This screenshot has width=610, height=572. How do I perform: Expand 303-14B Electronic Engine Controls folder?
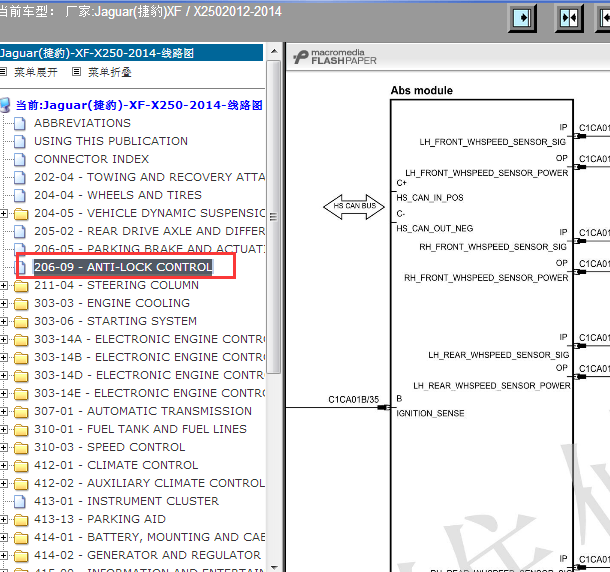click(4, 357)
